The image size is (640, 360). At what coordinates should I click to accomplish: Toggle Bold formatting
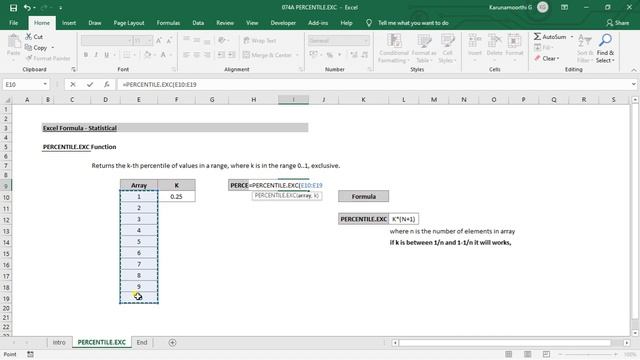[86, 55]
